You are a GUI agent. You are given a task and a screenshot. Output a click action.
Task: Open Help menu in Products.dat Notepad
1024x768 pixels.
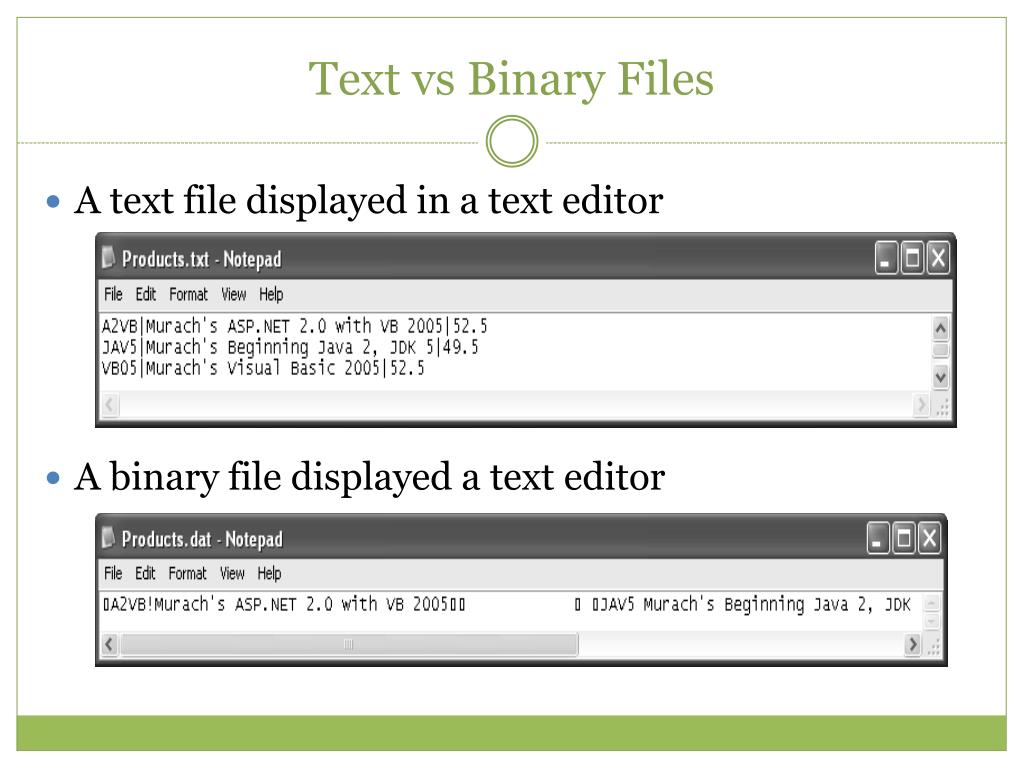(x=269, y=573)
